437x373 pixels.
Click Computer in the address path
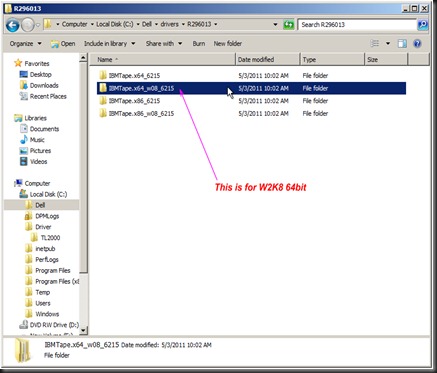click(x=74, y=24)
